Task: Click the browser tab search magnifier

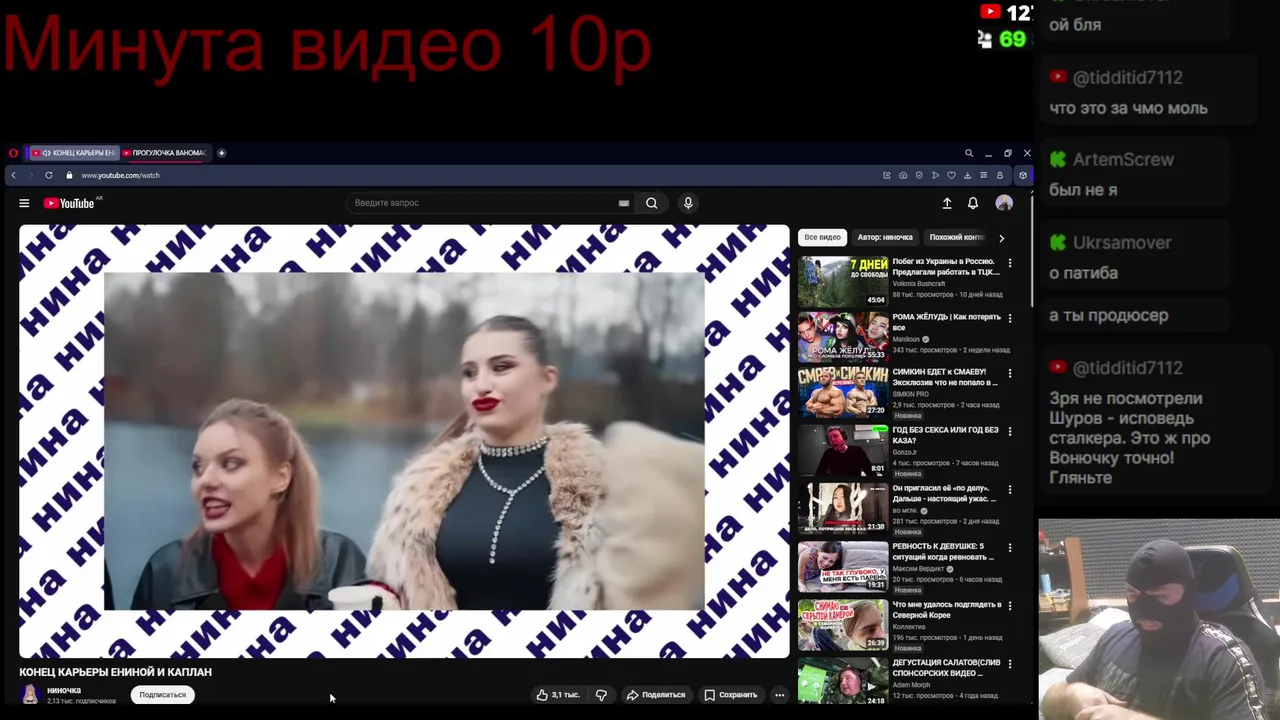Action: [x=969, y=153]
